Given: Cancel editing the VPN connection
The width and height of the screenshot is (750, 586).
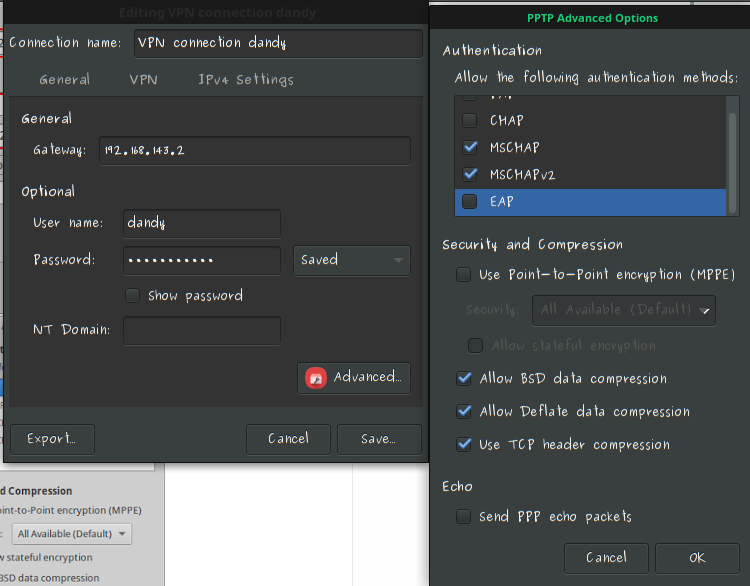Looking at the screenshot, I should pos(288,439).
